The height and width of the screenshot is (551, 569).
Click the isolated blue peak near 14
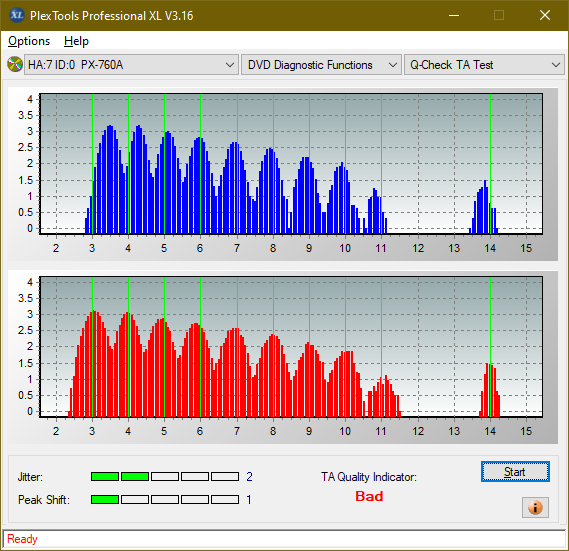click(484, 207)
